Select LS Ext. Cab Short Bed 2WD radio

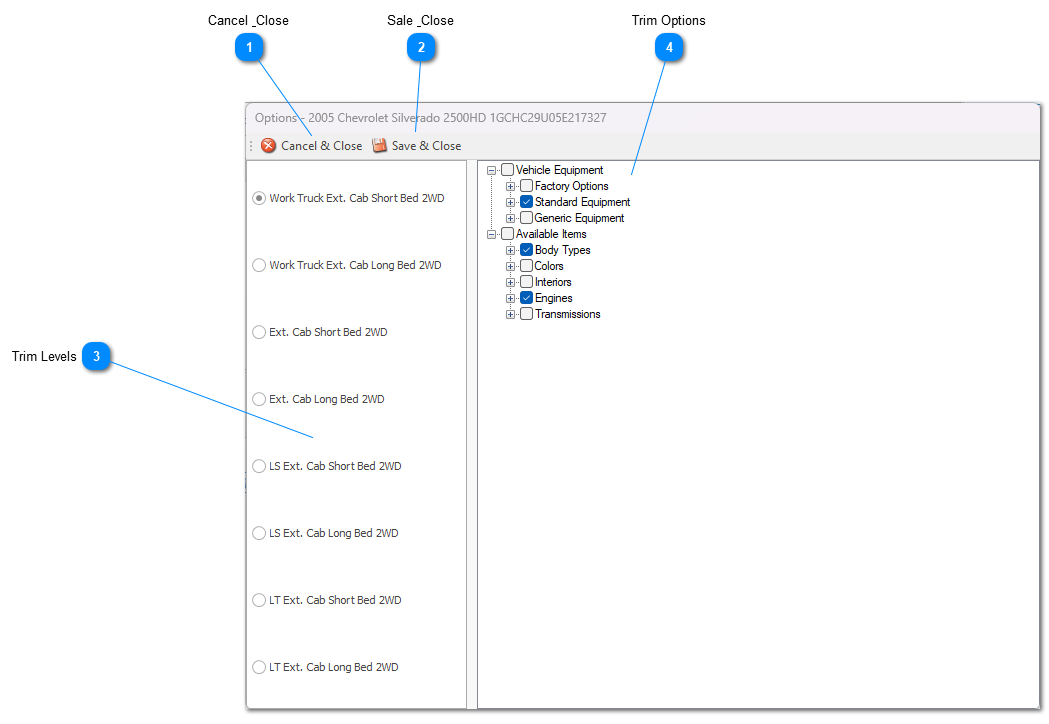[x=259, y=466]
